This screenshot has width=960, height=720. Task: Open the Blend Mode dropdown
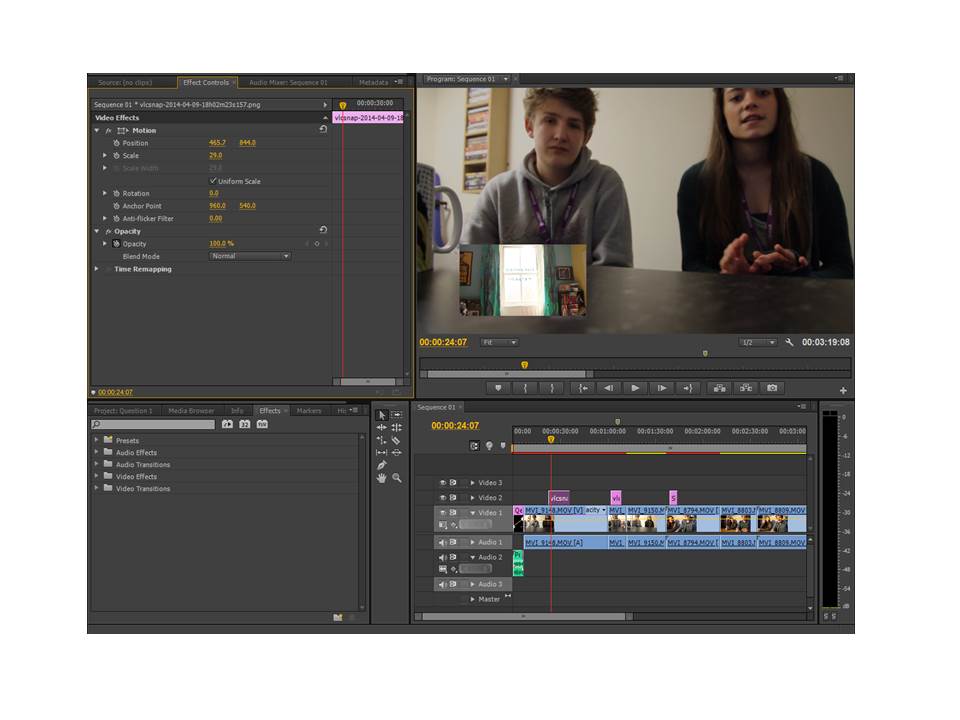250,256
